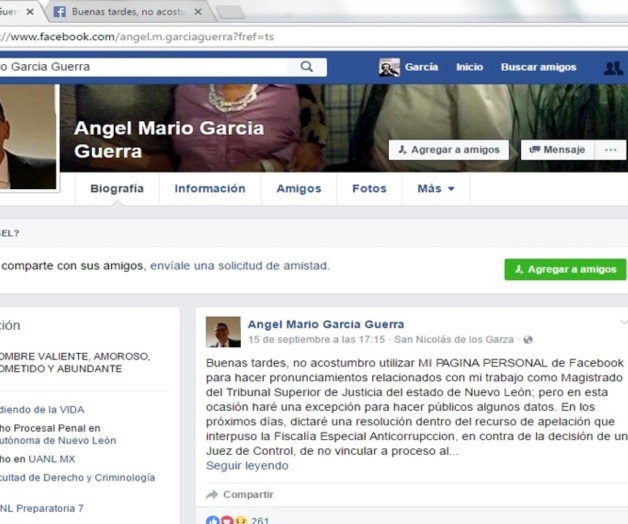Open Buscar amigos in the top bar
The image size is (628, 524).
538,67
